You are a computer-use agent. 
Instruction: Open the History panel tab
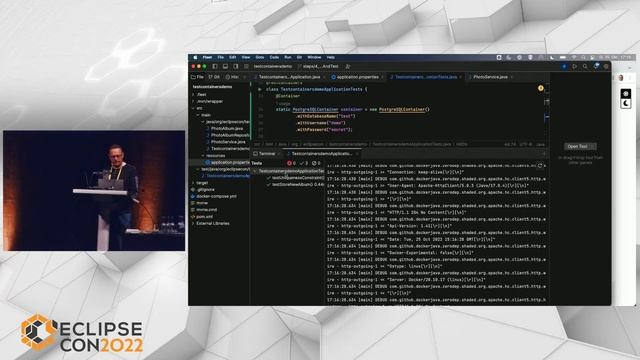click(233, 77)
